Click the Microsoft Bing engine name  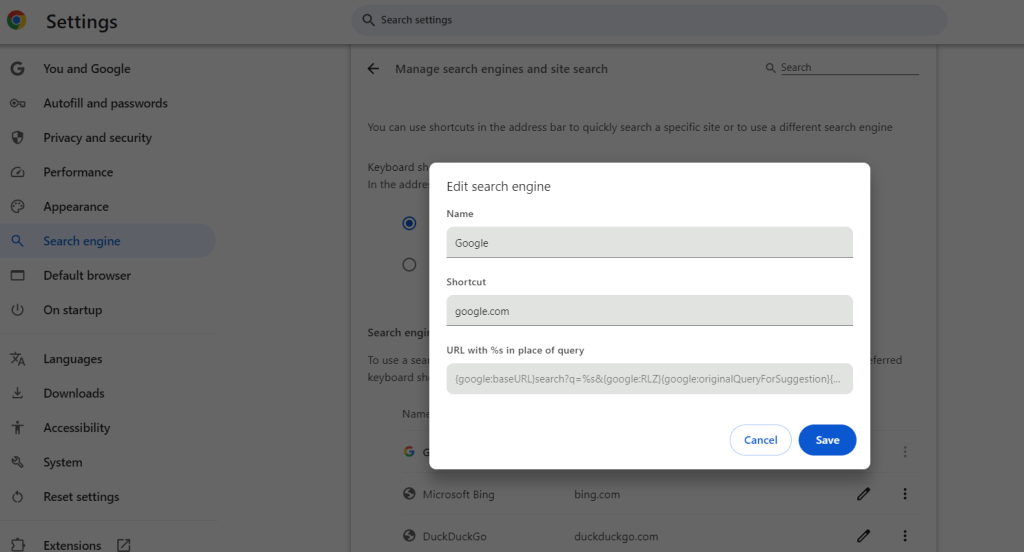point(458,495)
